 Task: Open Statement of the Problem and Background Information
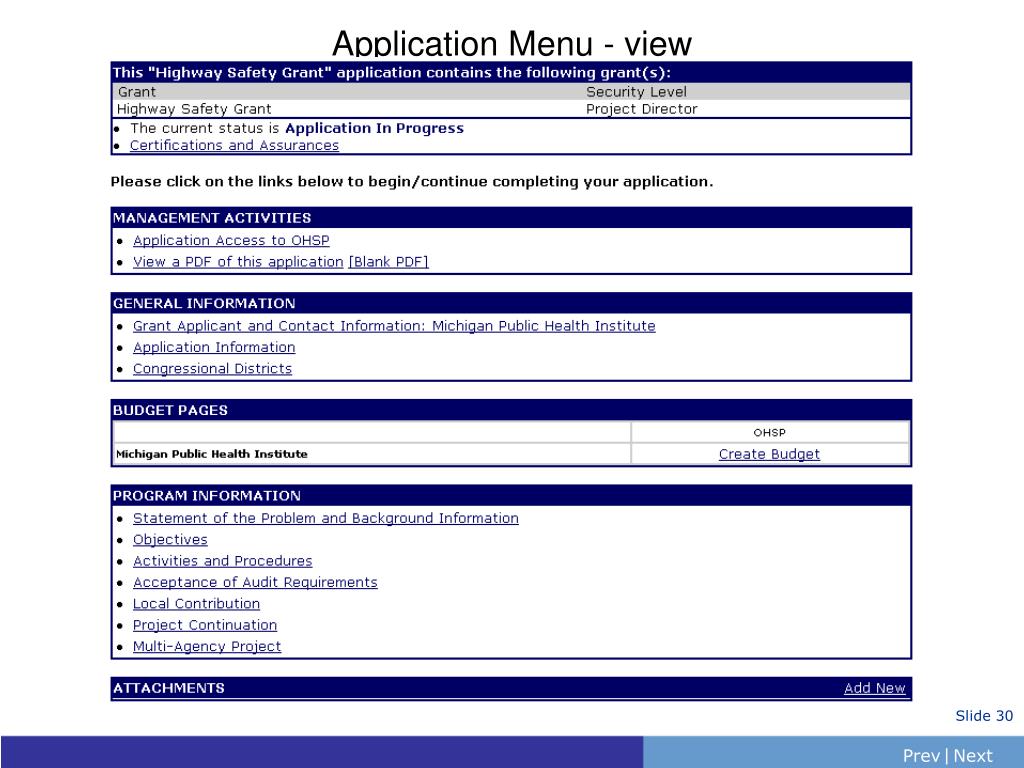coord(326,518)
